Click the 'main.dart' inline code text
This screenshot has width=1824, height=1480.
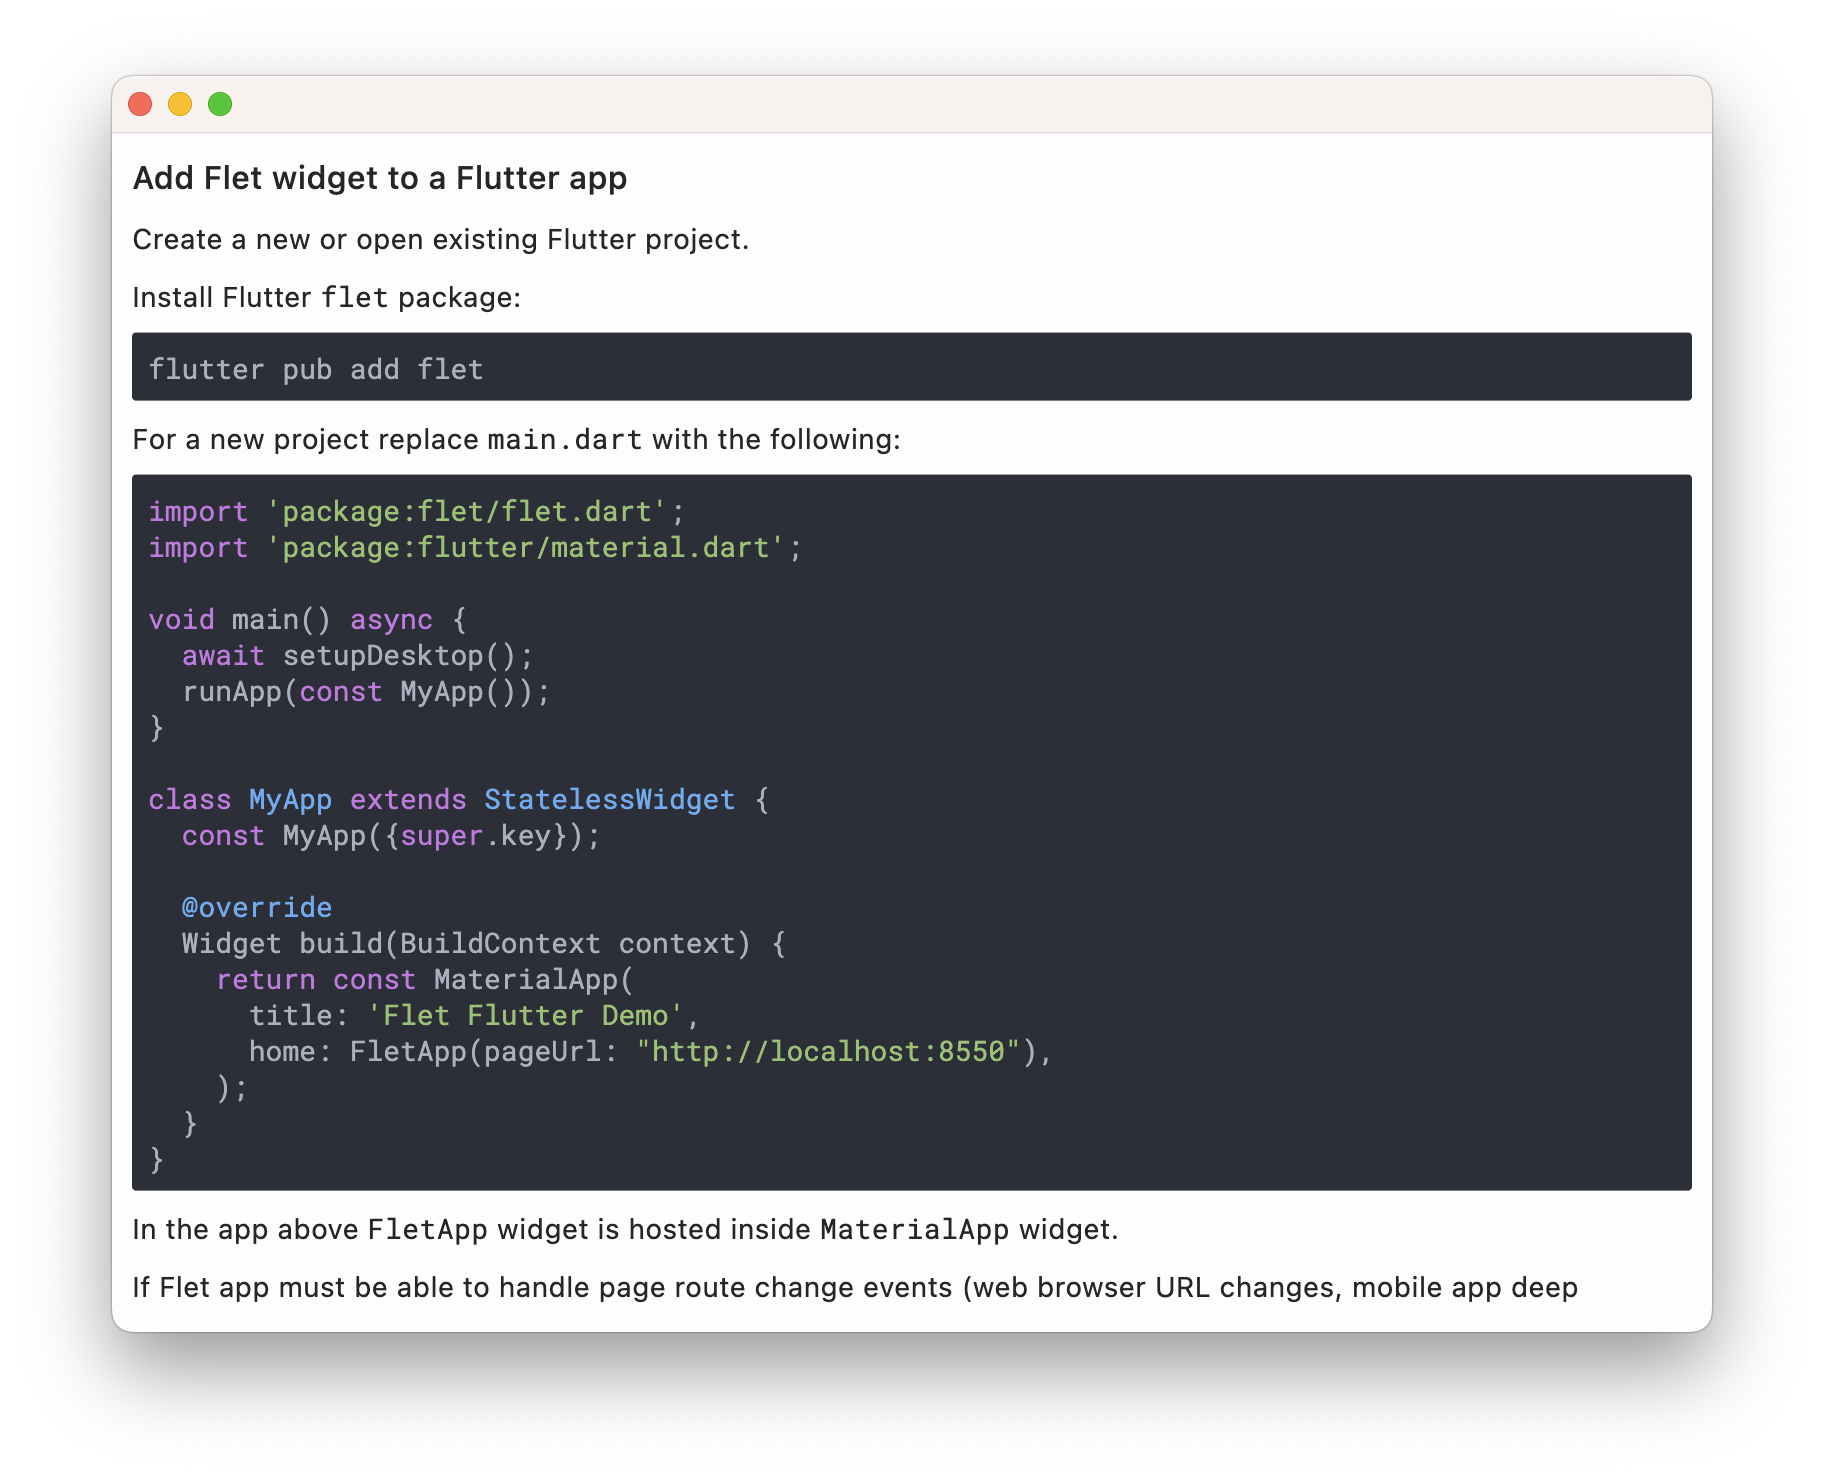coord(563,439)
